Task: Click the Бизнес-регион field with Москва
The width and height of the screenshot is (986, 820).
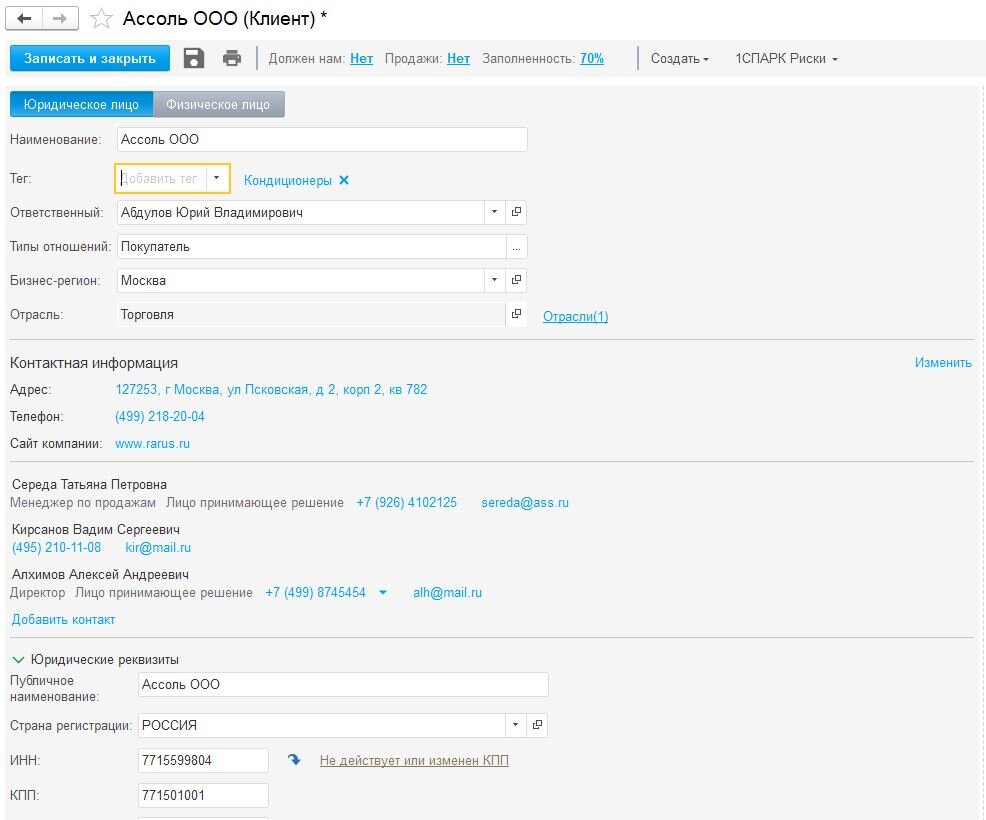Action: coord(301,280)
